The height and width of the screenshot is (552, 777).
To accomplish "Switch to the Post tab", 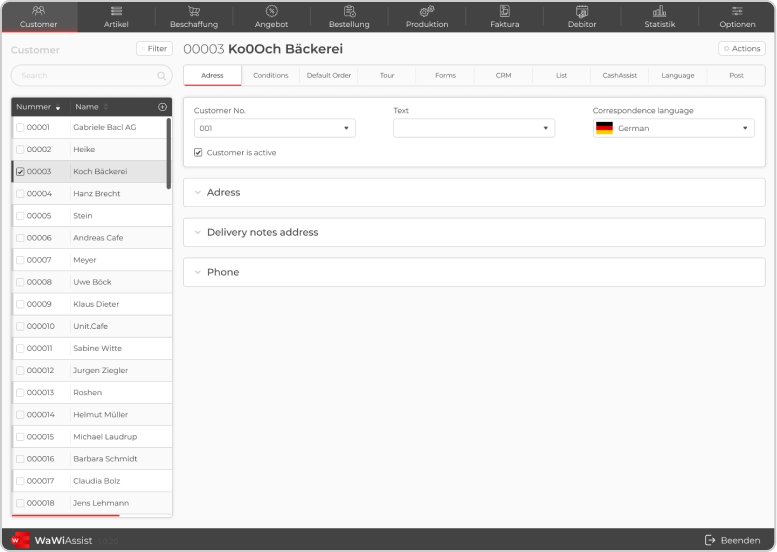I will (736, 75).
